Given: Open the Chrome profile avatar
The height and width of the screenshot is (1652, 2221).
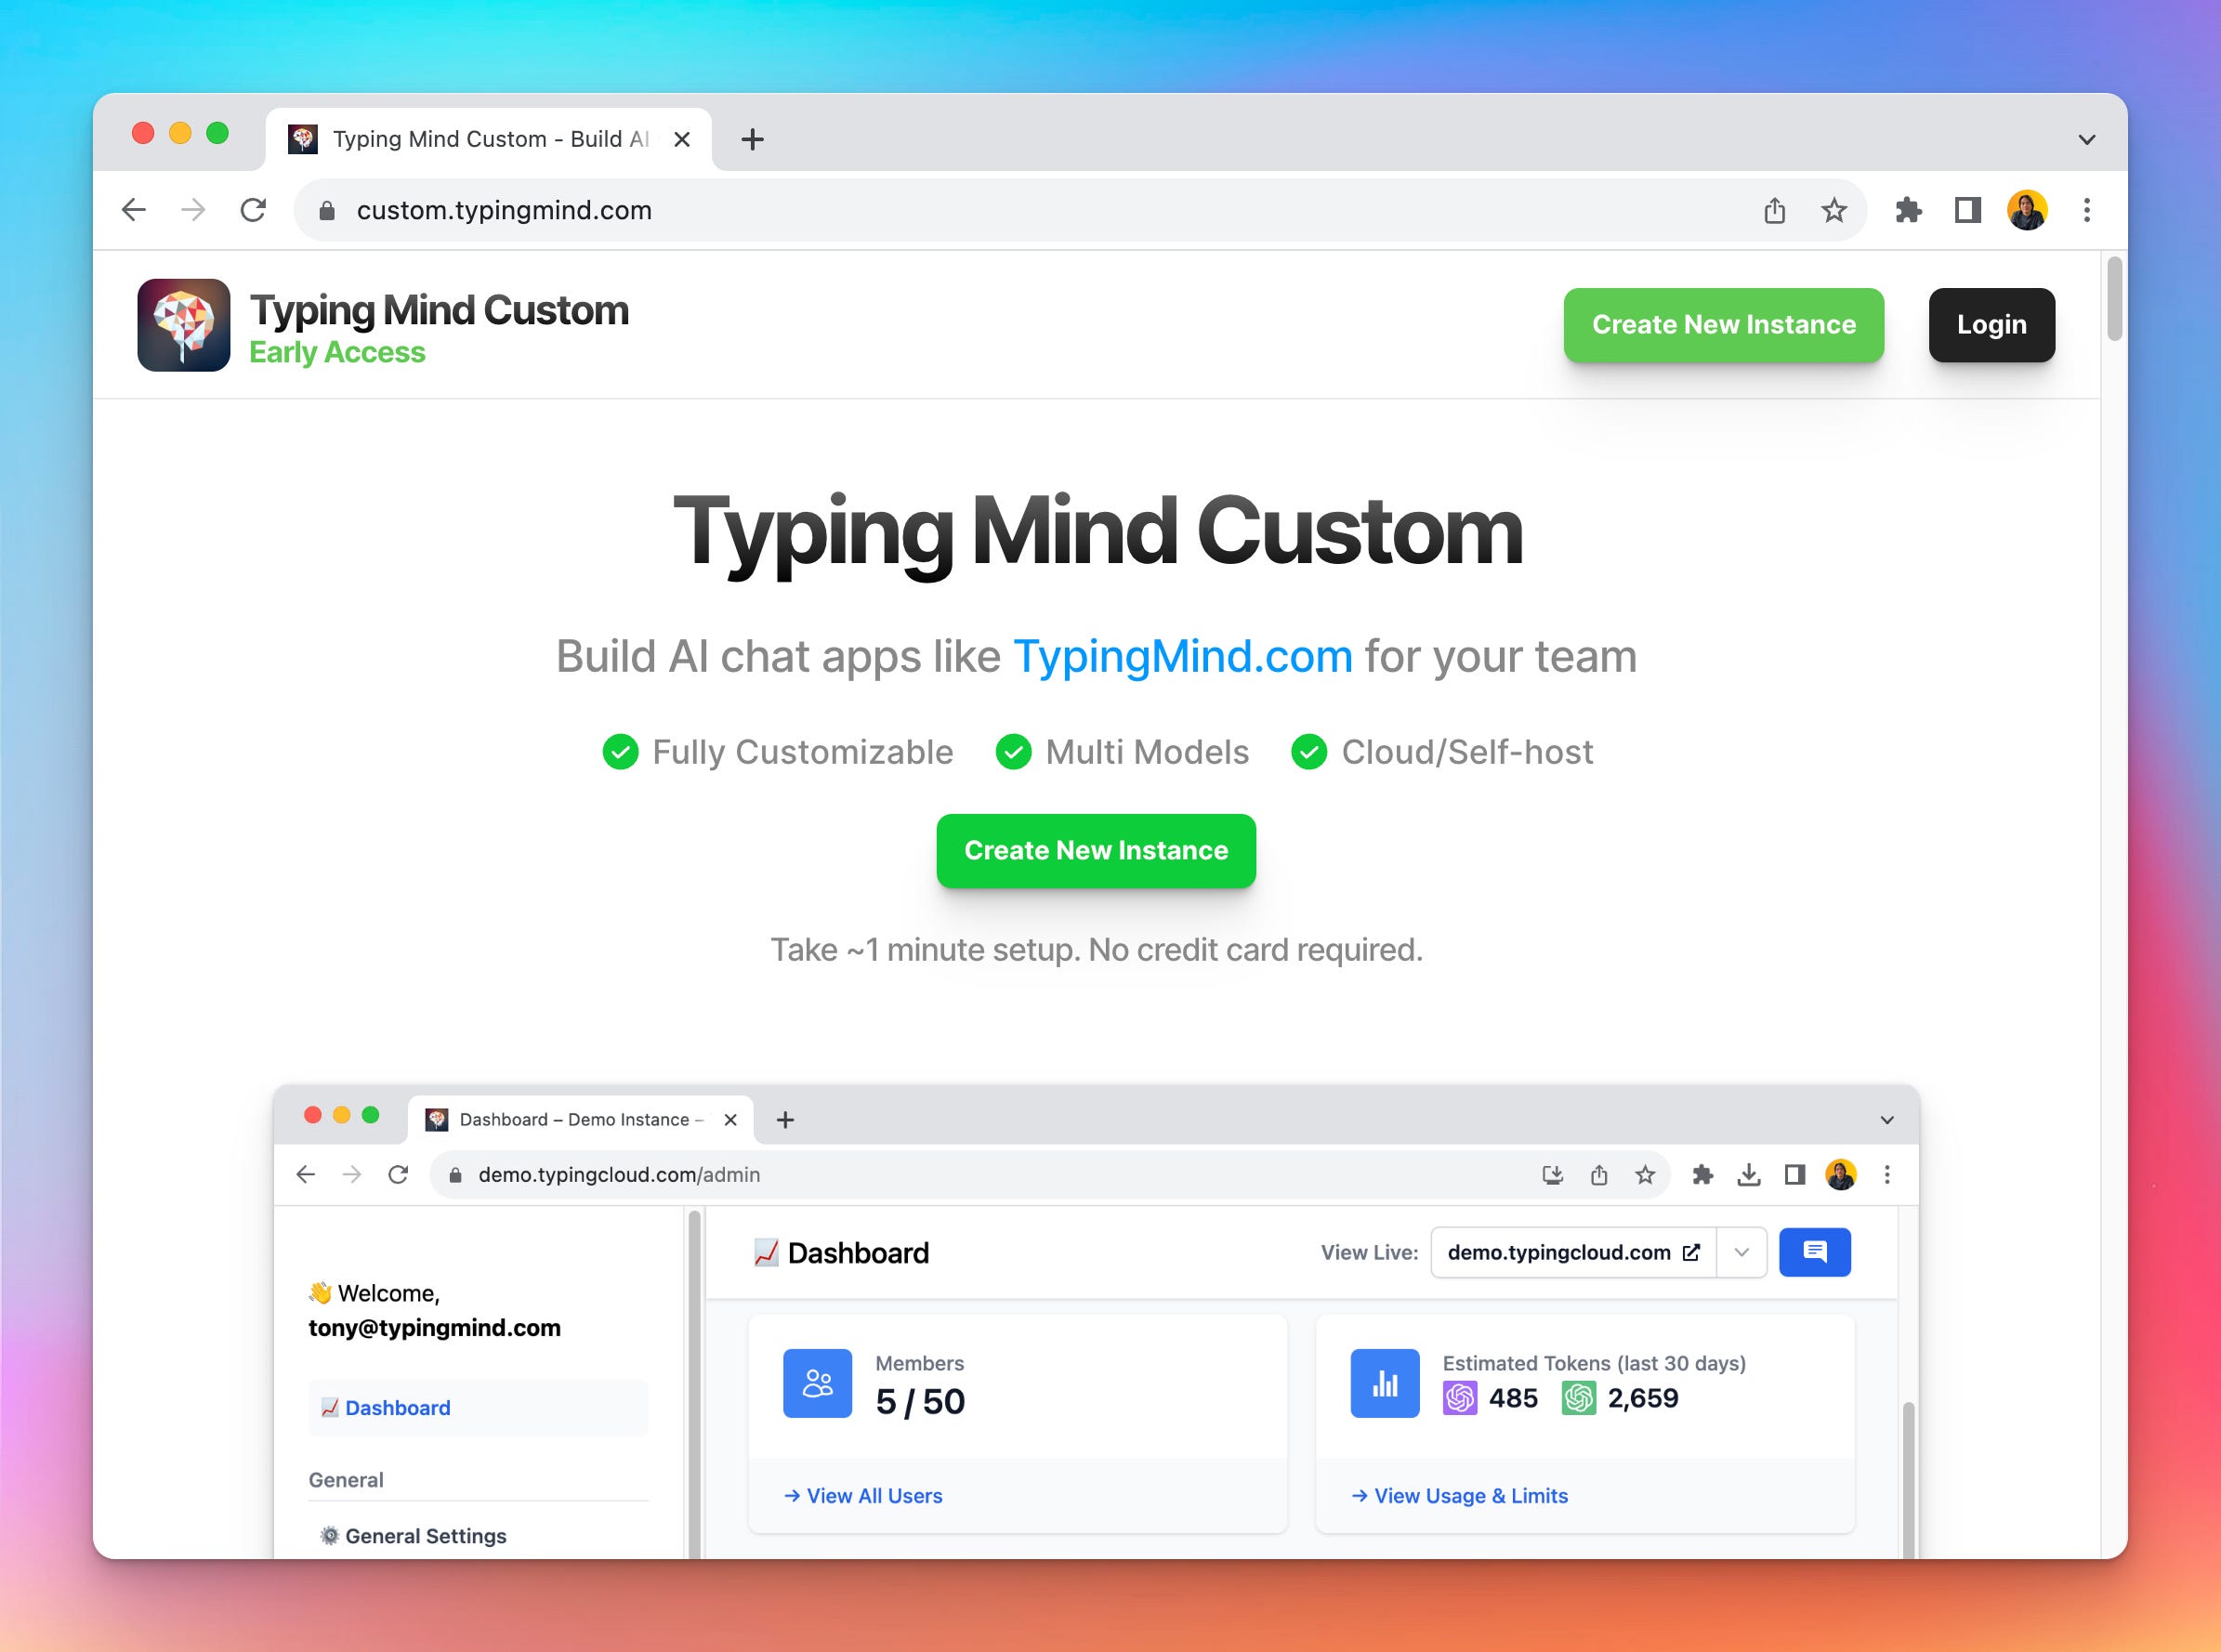Looking at the screenshot, I should (2027, 210).
